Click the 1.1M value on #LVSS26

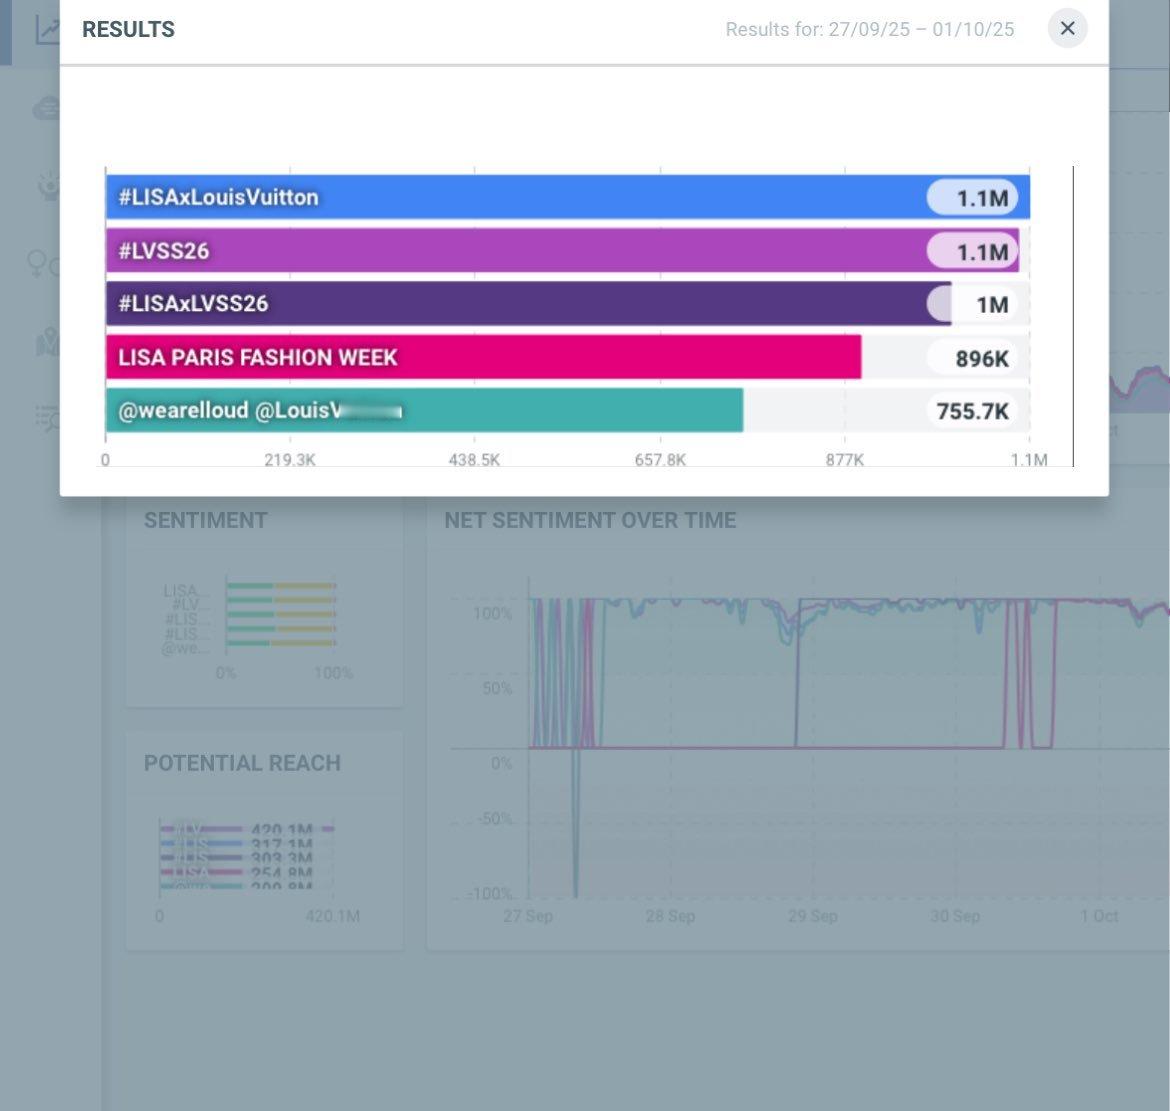pos(972,251)
